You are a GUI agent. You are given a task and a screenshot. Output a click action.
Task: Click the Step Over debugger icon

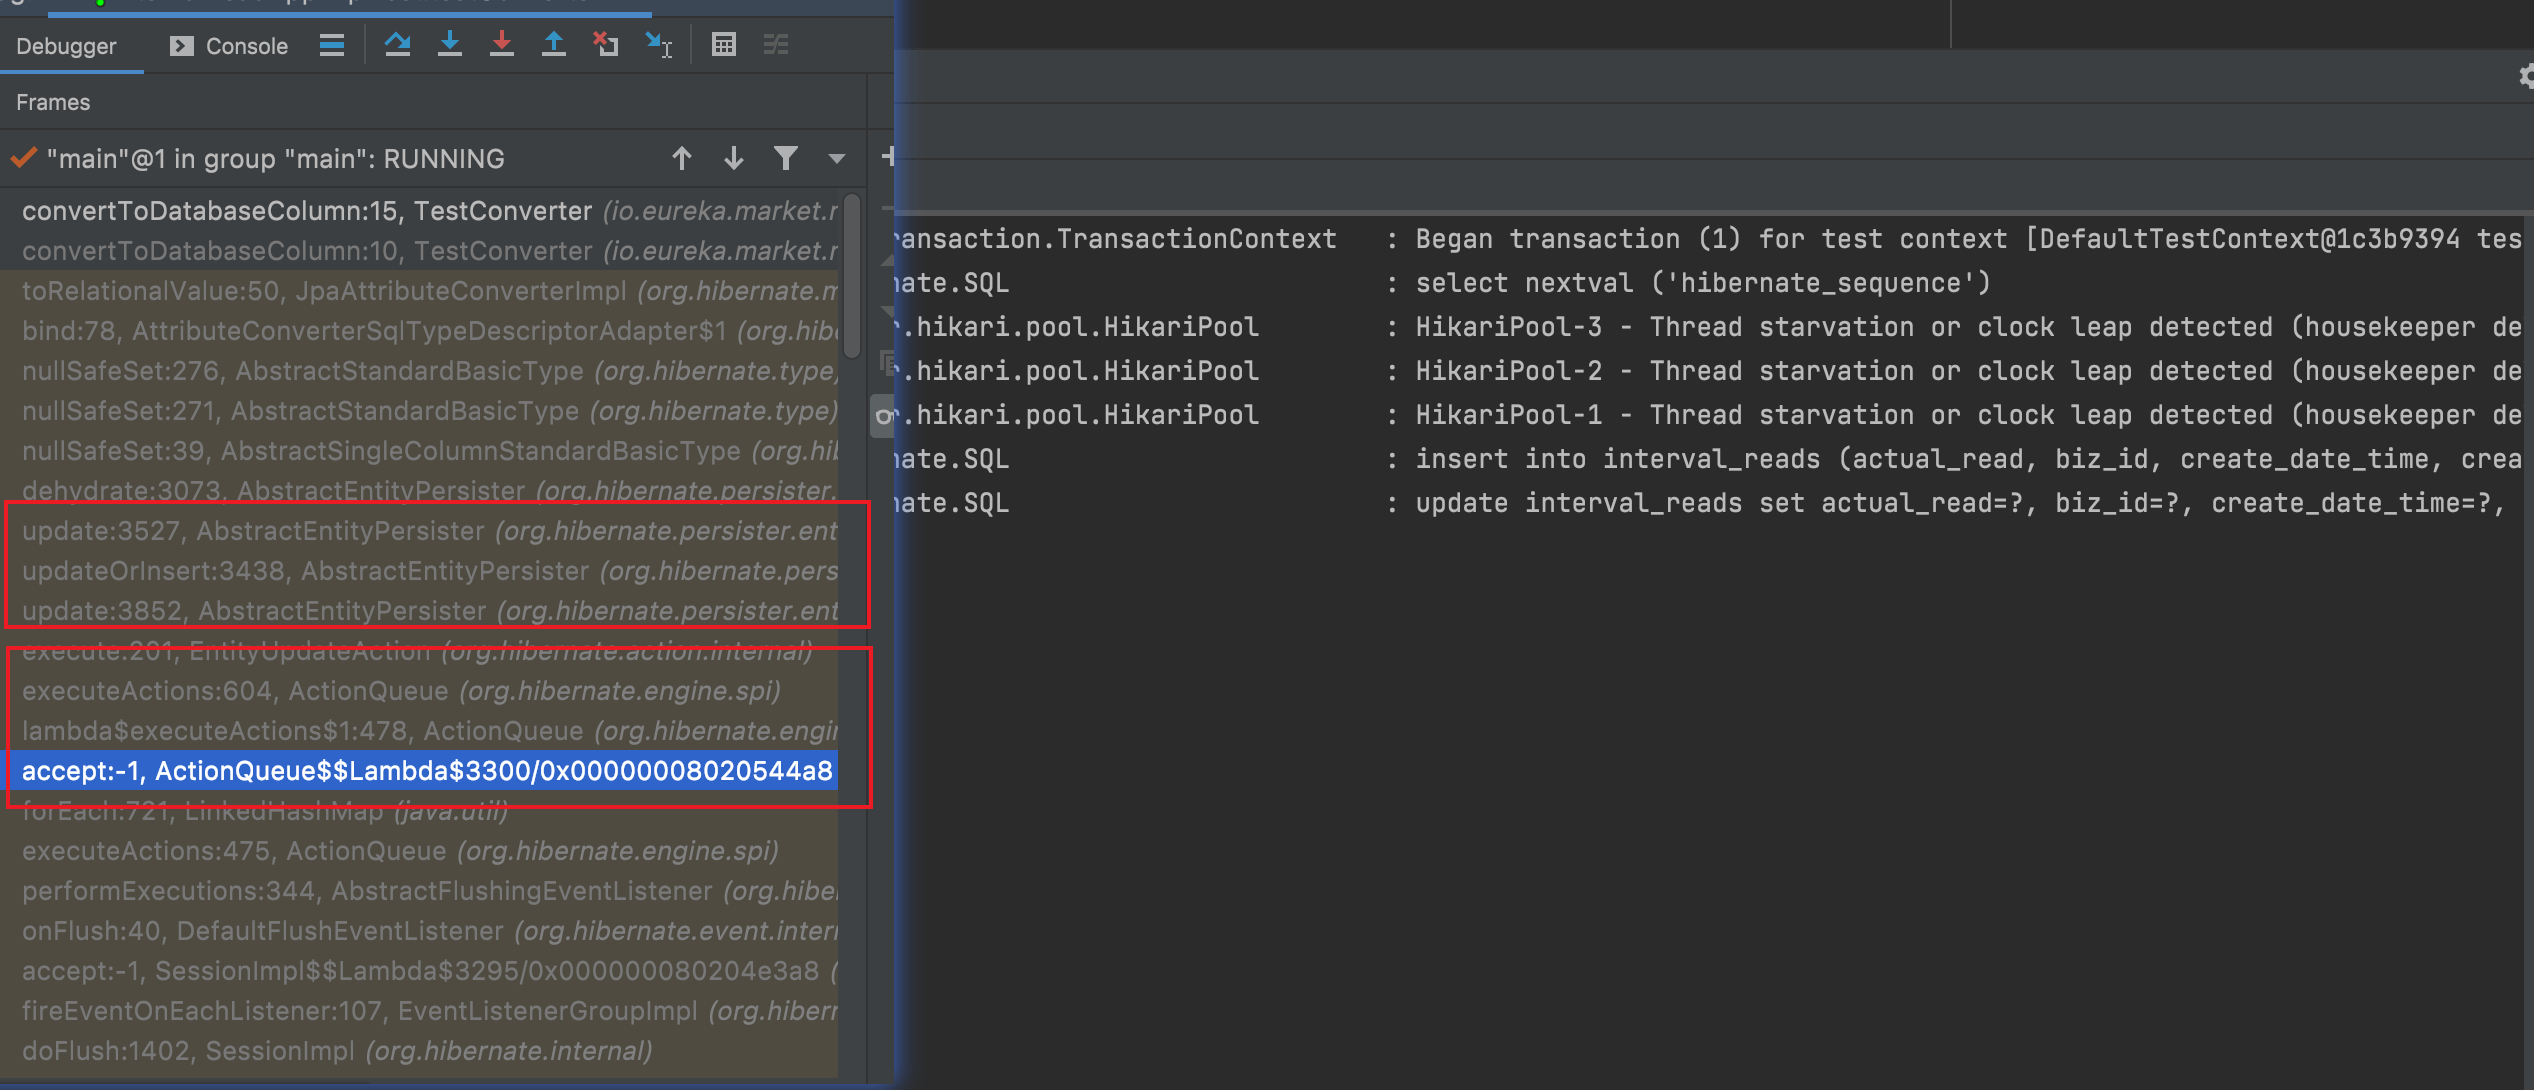(x=397, y=45)
